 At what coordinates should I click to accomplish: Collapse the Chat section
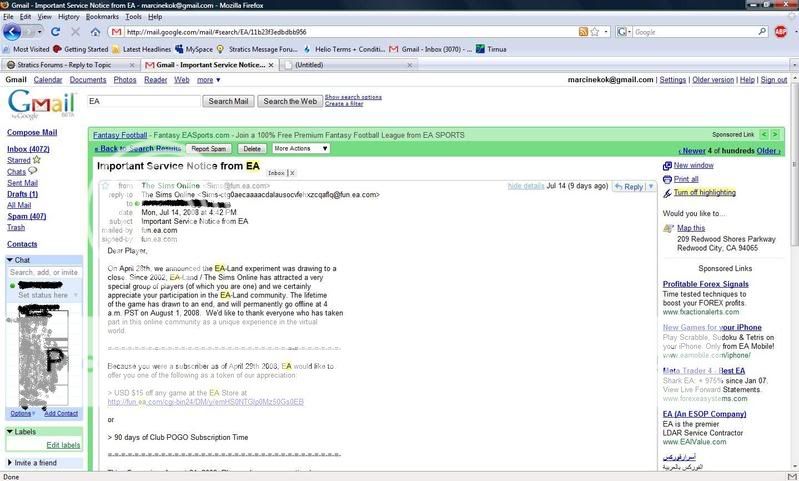click(10, 260)
